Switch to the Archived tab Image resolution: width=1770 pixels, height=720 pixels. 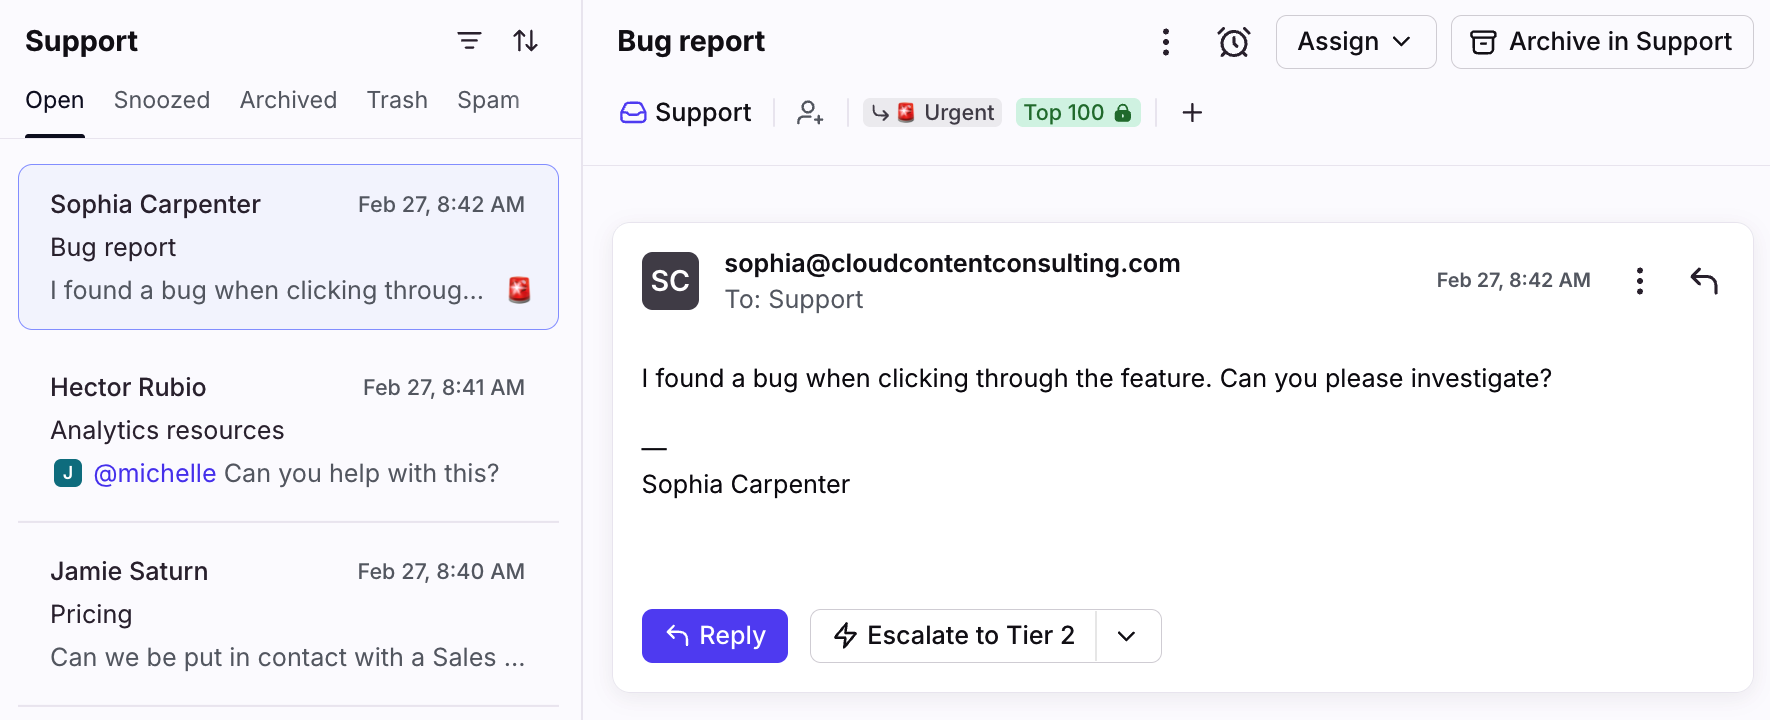click(288, 100)
